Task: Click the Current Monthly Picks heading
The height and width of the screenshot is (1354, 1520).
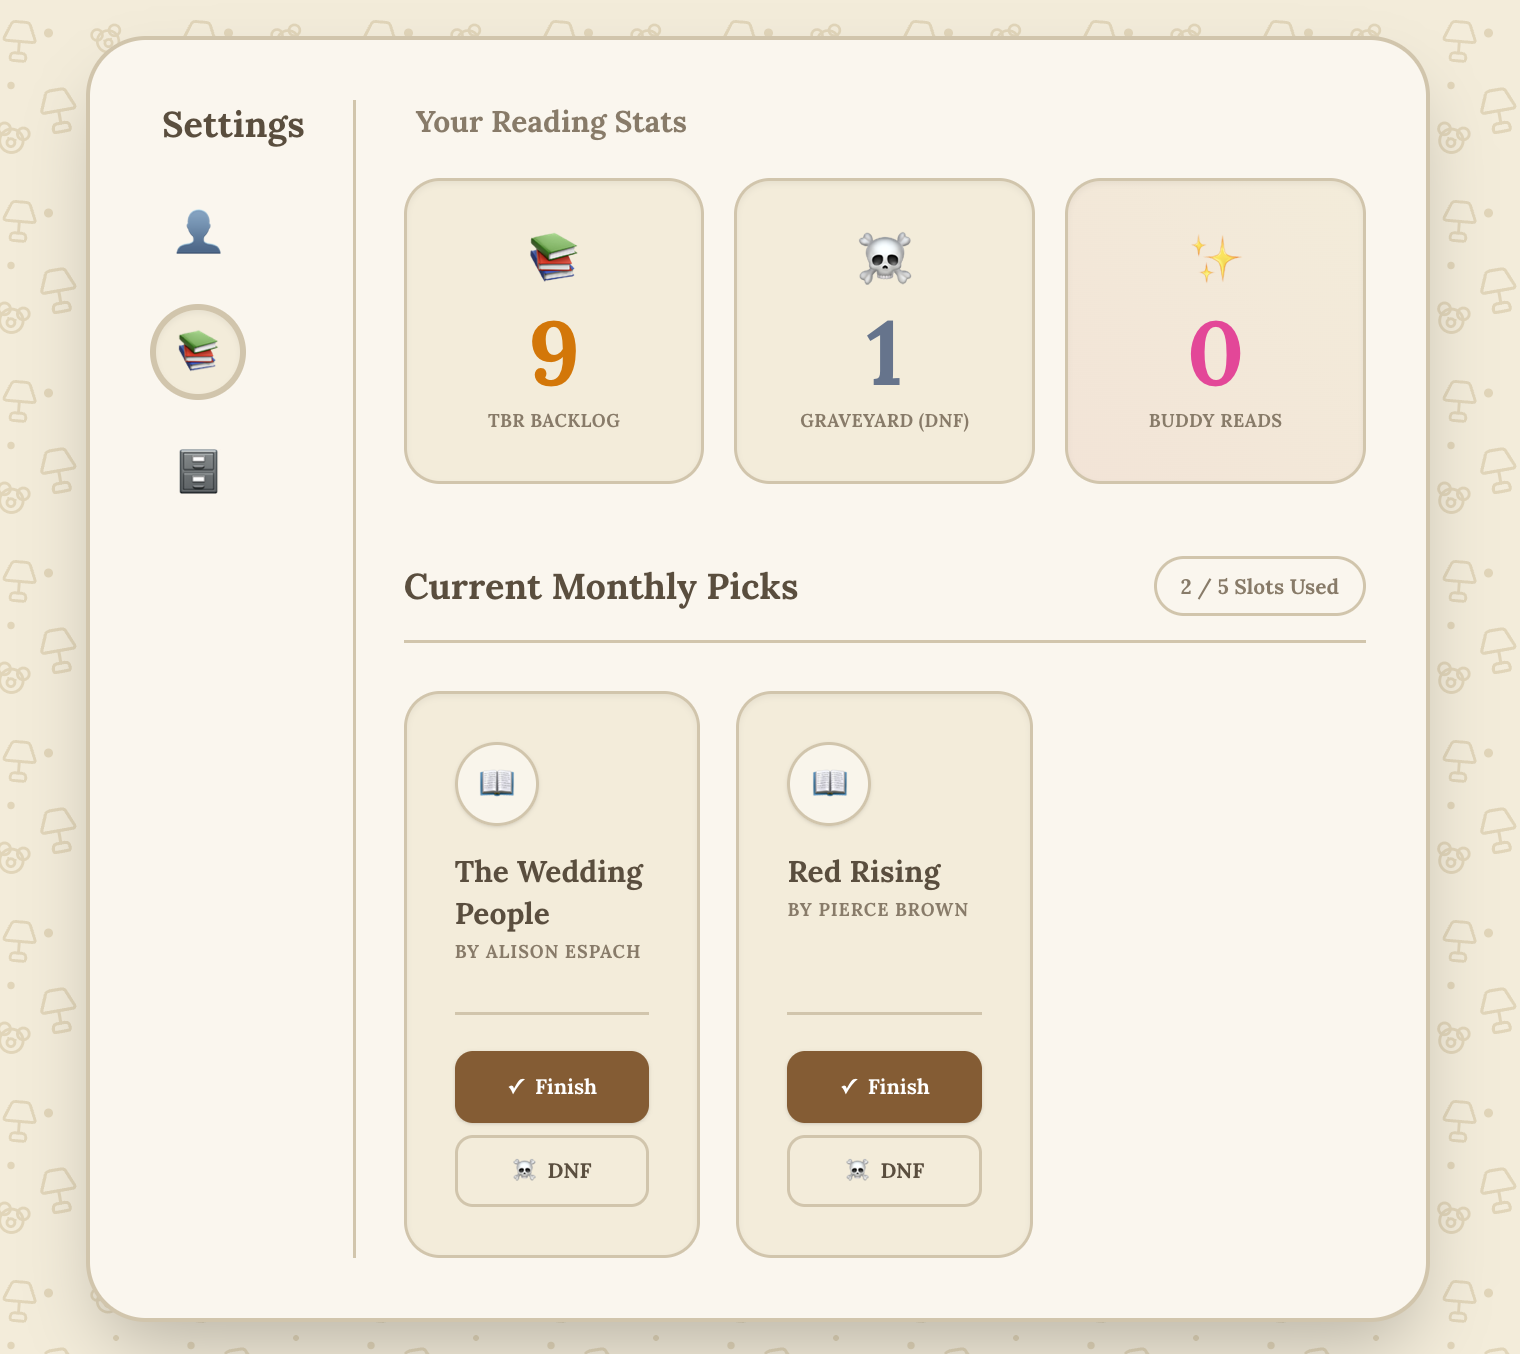Action: [x=601, y=587]
